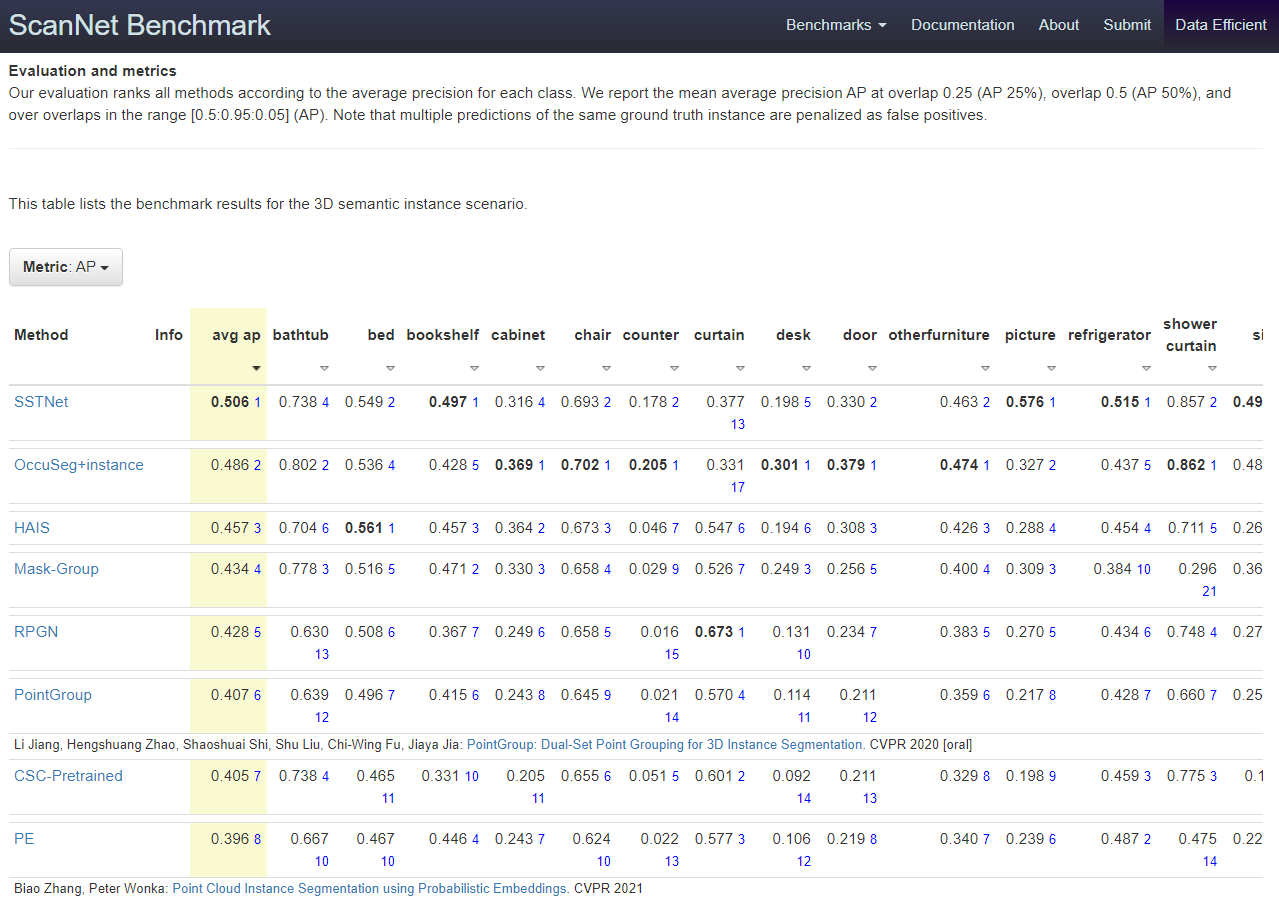The image size is (1279, 899).
Task: Open the HAIS method link
Action: 31,528
